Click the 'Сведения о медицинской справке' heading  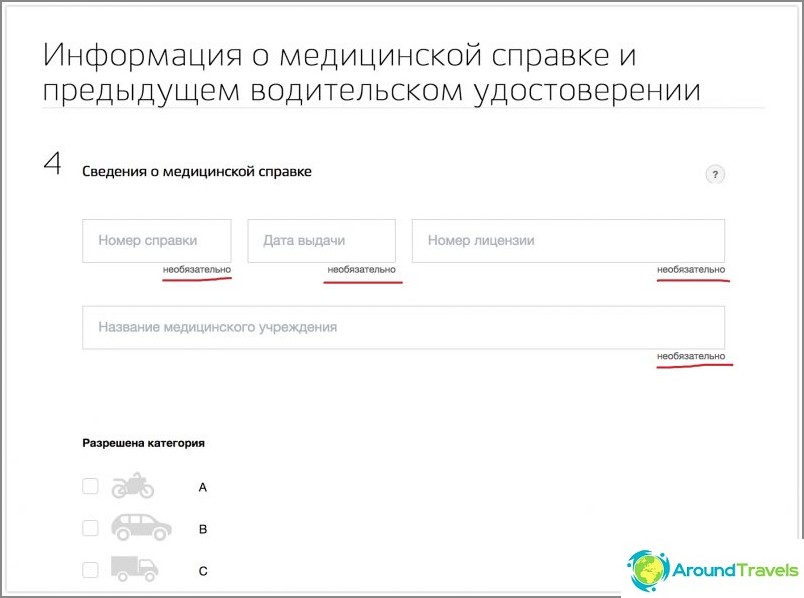(x=197, y=171)
